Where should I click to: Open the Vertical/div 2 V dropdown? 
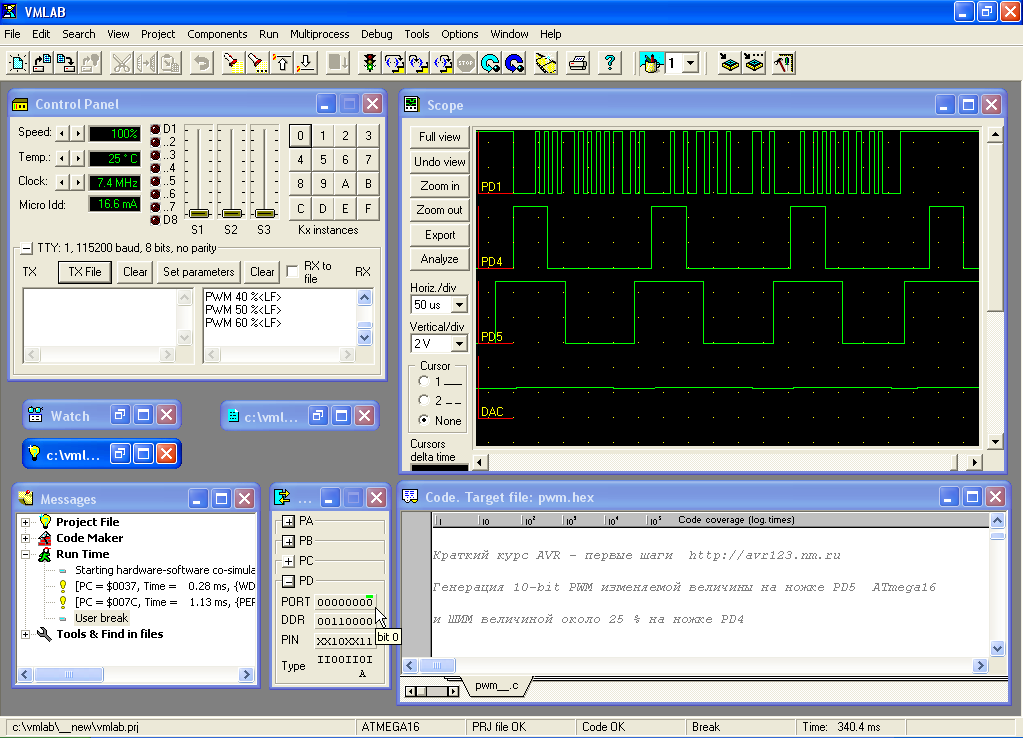click(x=459, y=344)
